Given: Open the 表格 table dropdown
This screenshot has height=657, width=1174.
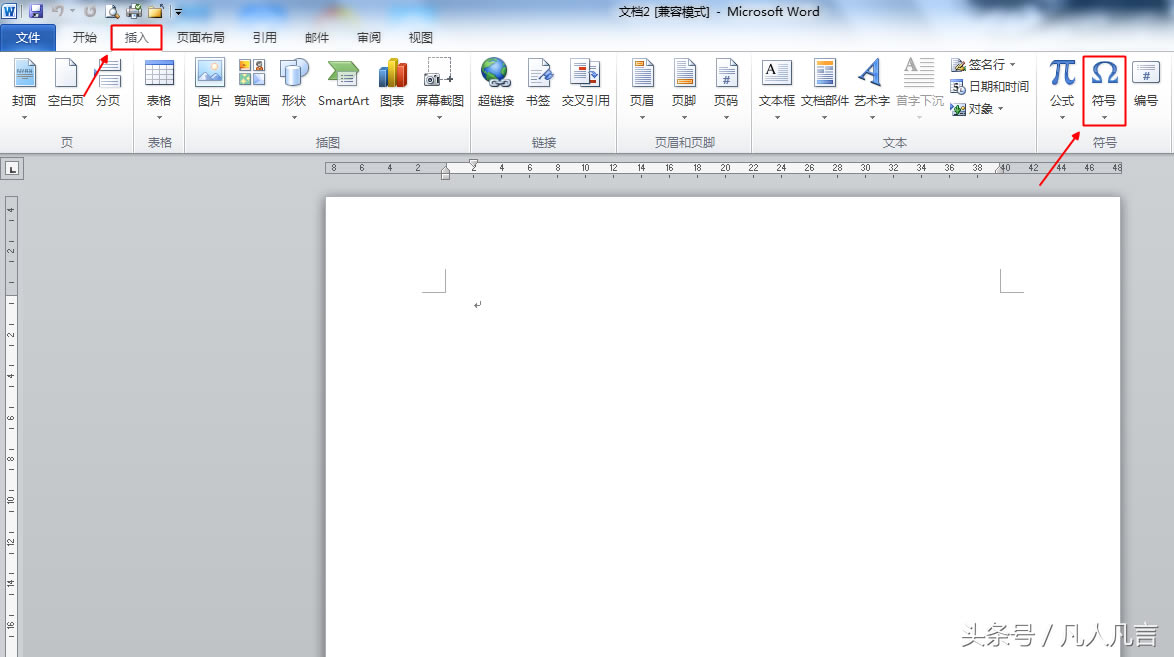Looking at the screenshot, I should point(159,89).
